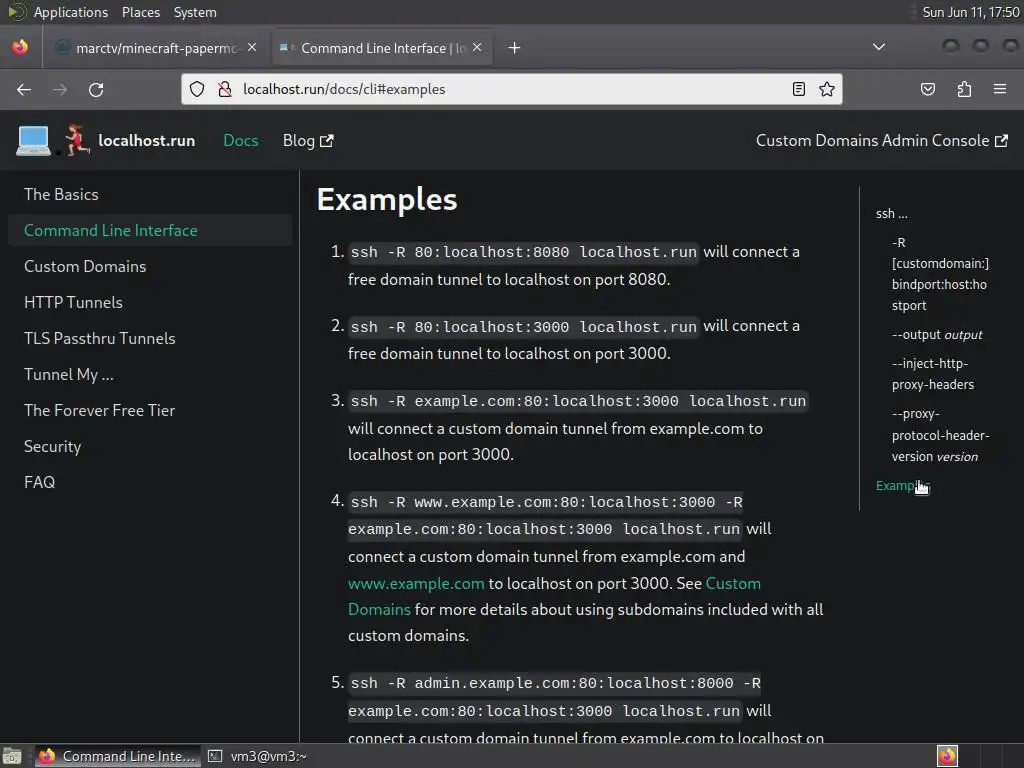
Task: Open the shield tracking protection icon
Action: [x=197, y=89]
